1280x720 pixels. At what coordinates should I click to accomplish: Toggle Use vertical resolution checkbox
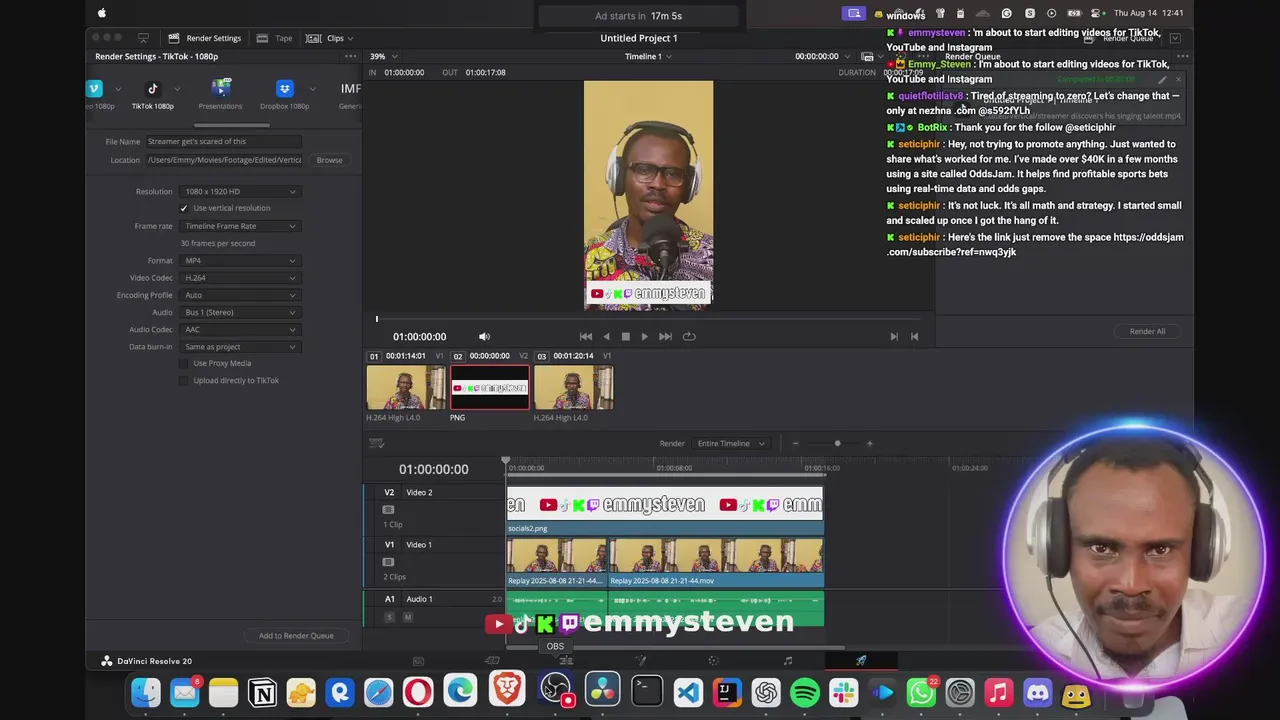tap(184, 208)
